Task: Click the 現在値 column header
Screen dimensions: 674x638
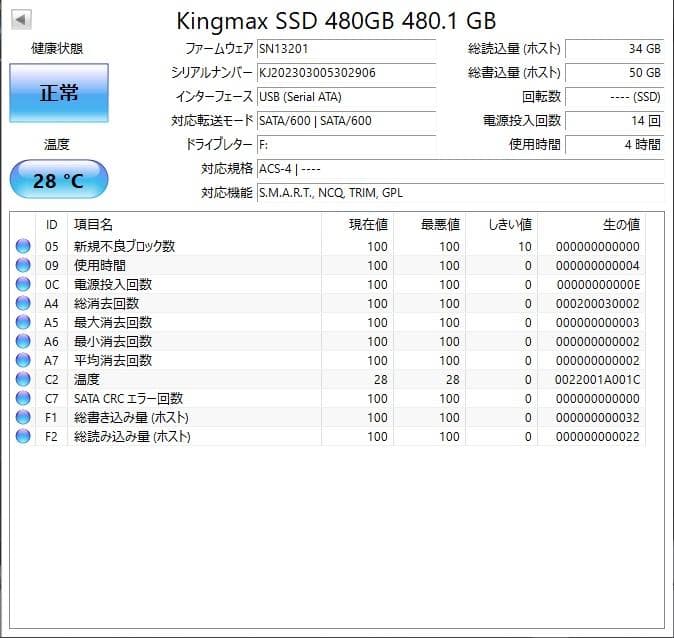Action: pyautogui.click(x=357, y=224)
